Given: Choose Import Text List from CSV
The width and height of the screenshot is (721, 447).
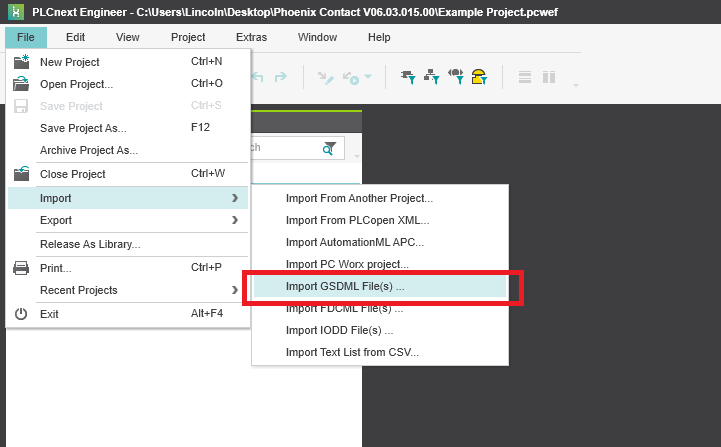Looking at the screenshot, I should (352, 352).
